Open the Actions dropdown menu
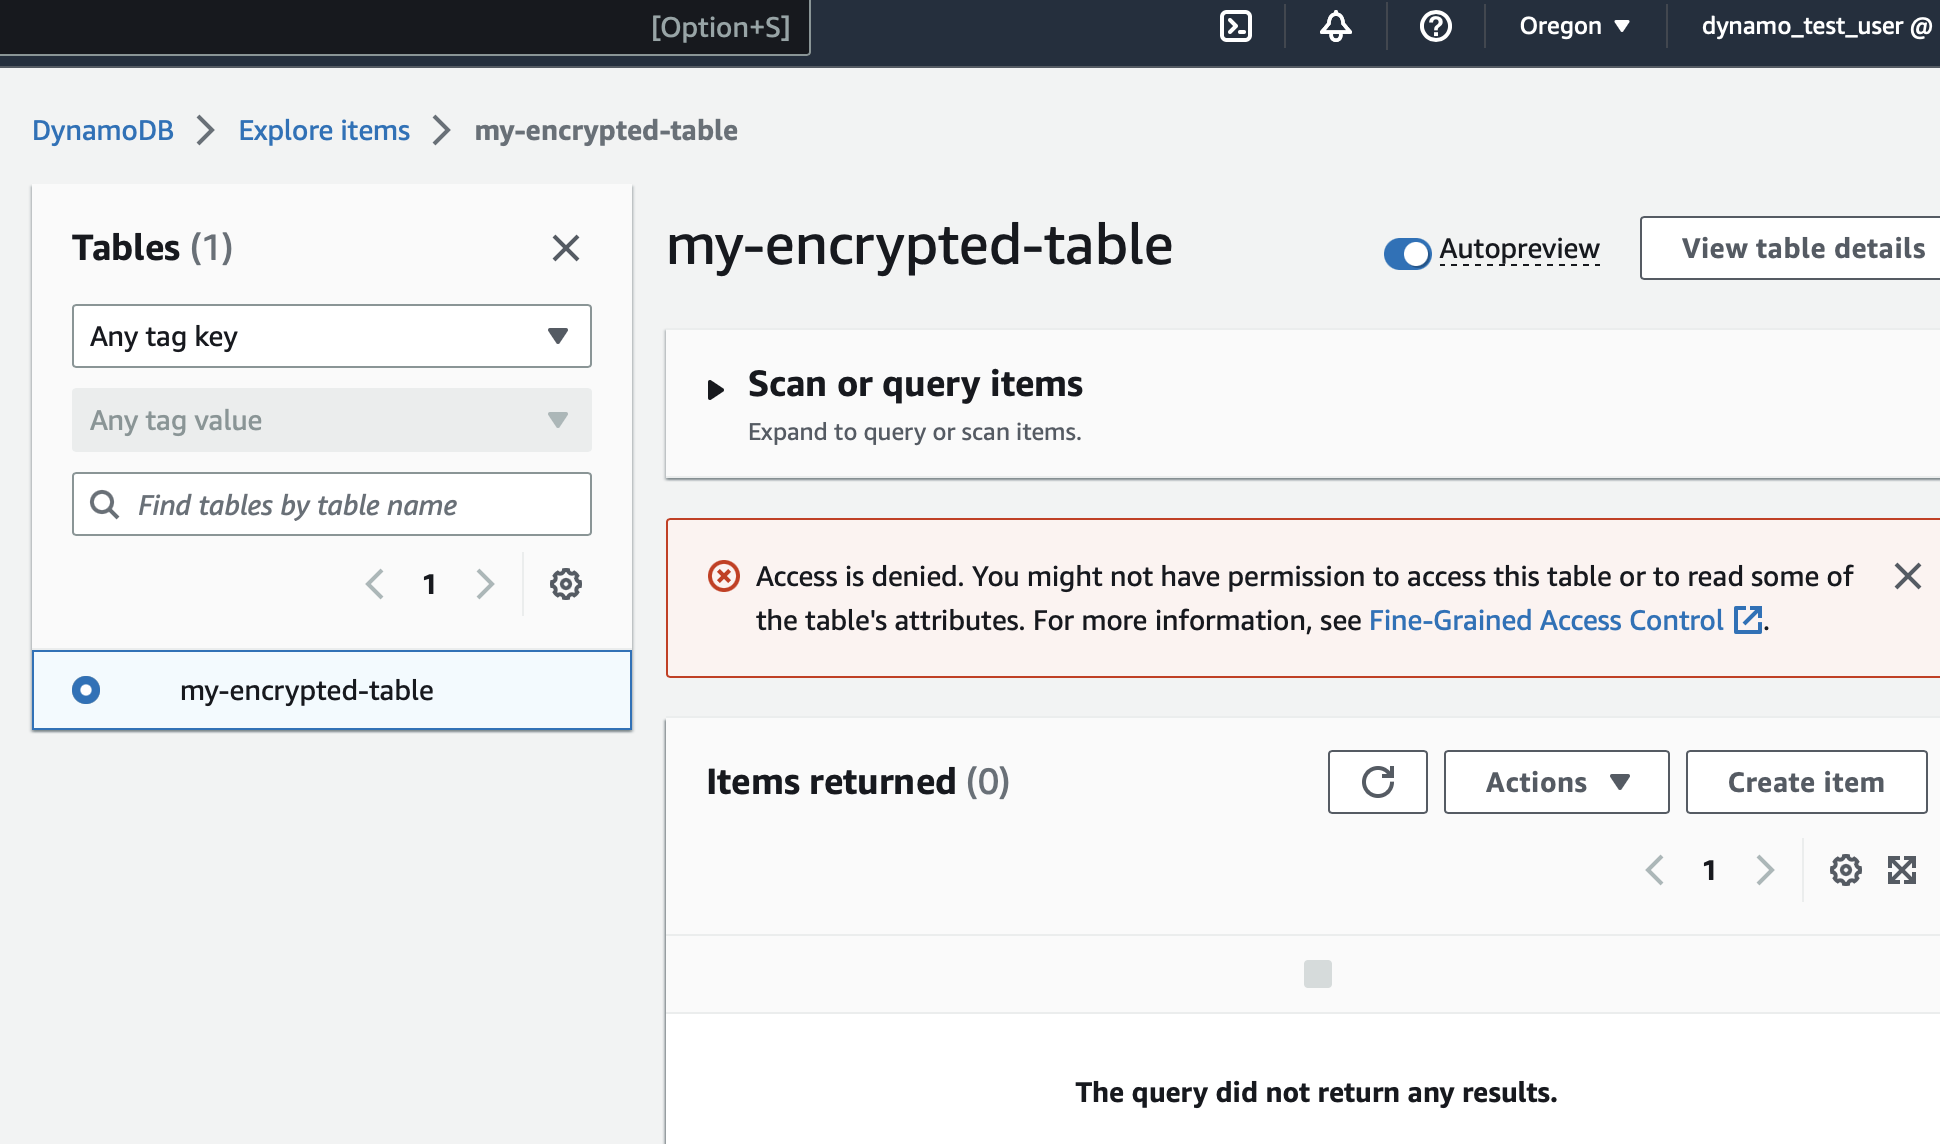Viewport: 1940px width, 1144px height. (1556, 782)
